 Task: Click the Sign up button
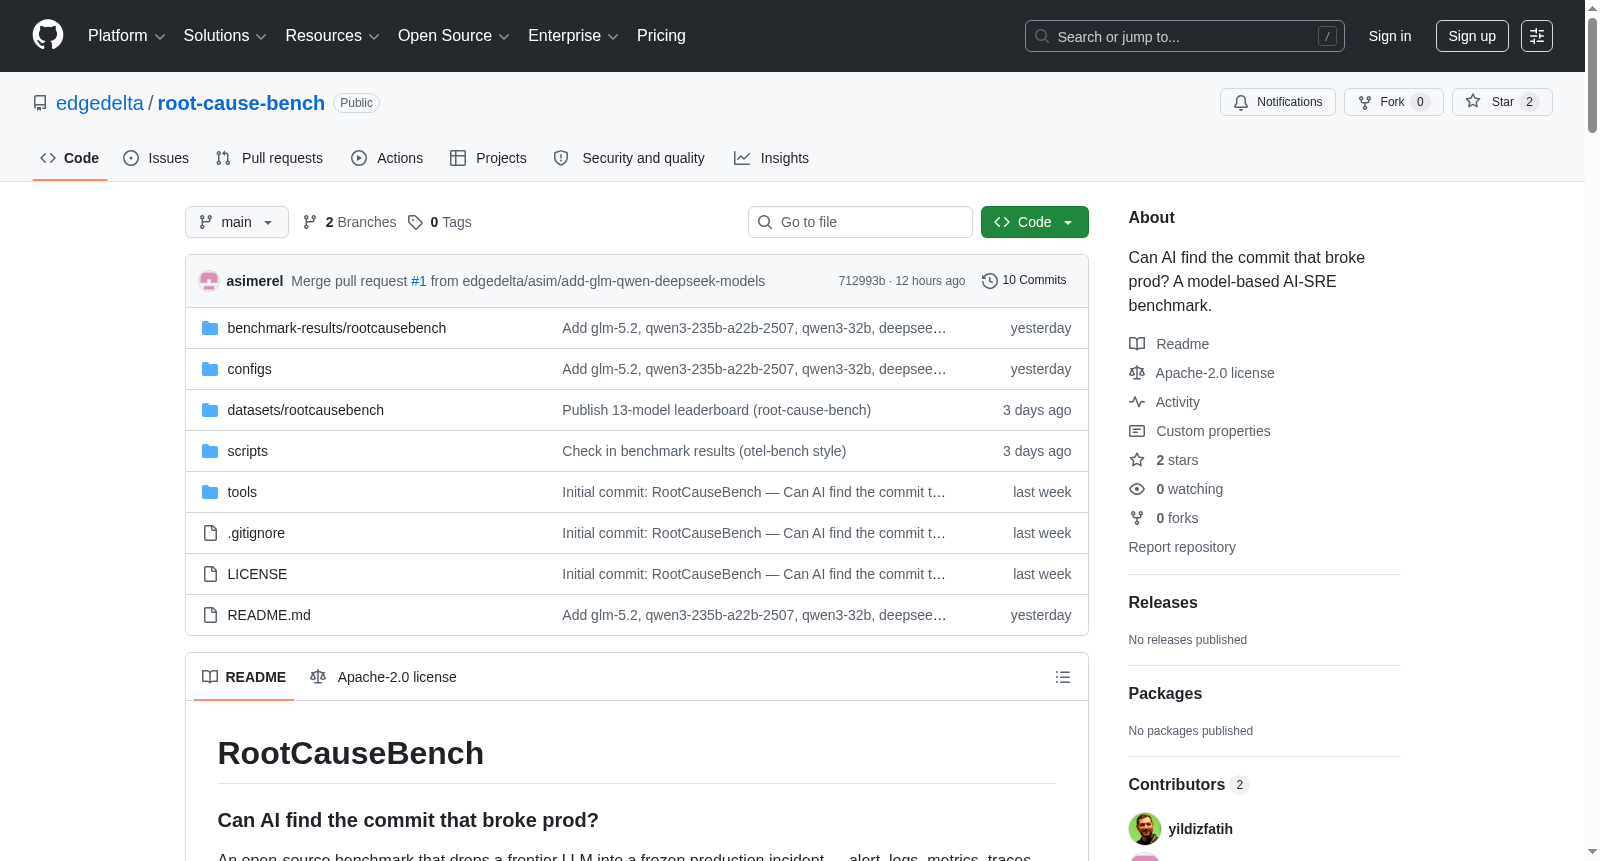coord(1472,36)
